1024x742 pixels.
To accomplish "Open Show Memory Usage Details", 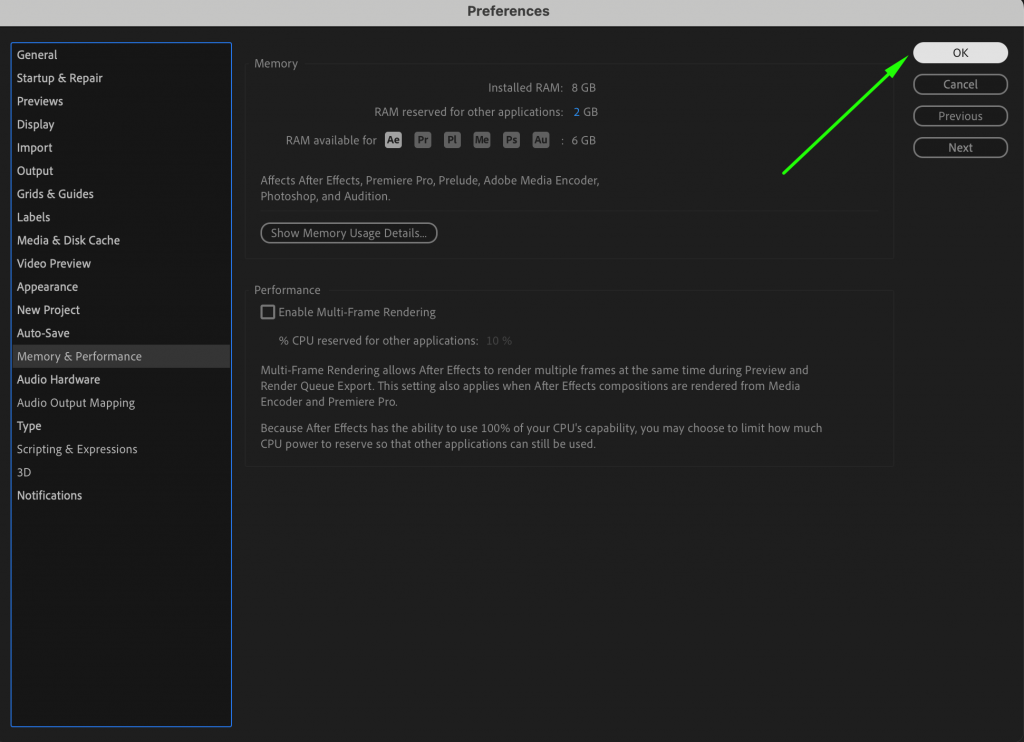I will (x=348, y=232).
